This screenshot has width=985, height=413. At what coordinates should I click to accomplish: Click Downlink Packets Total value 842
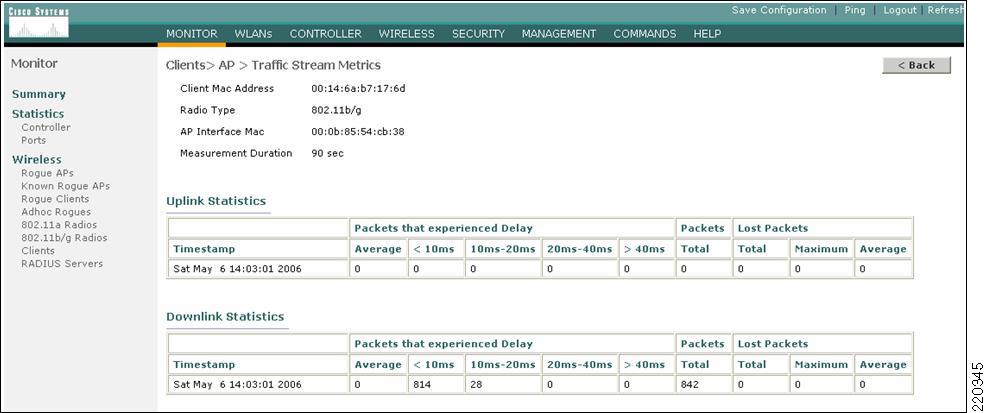click(x=689, y=385)
